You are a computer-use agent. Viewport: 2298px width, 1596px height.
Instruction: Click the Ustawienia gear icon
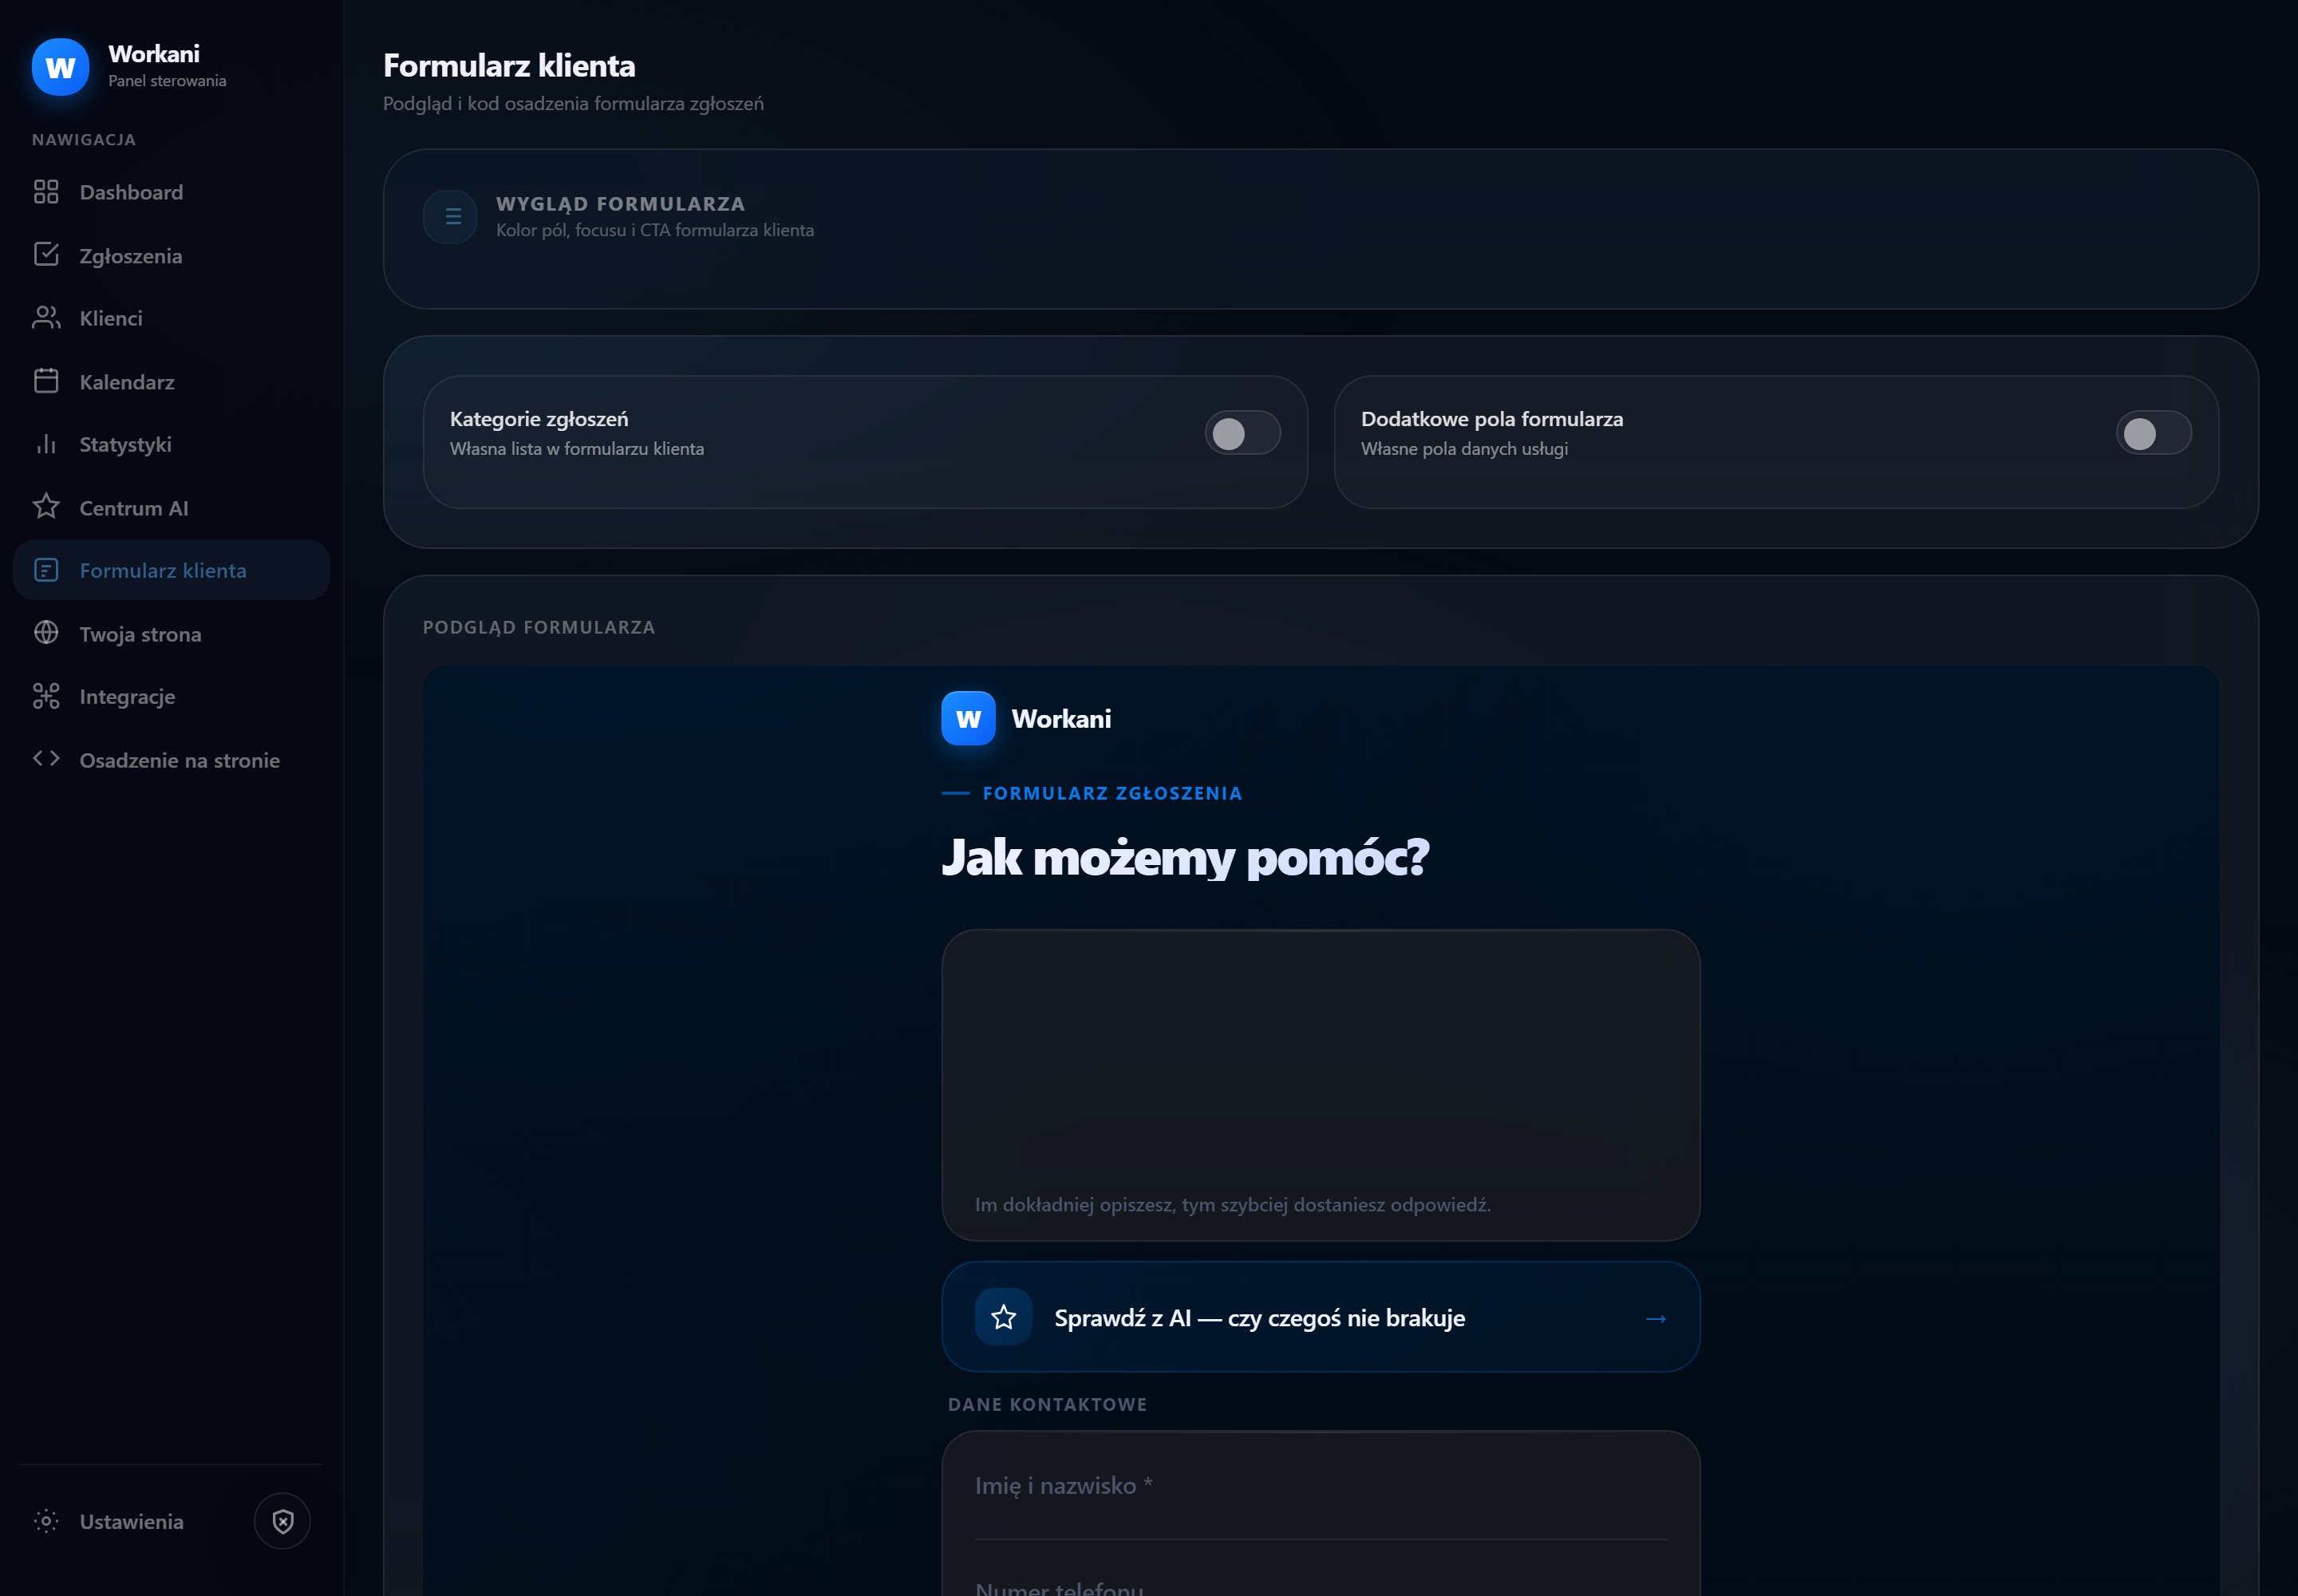click(x=46, y=1521)
